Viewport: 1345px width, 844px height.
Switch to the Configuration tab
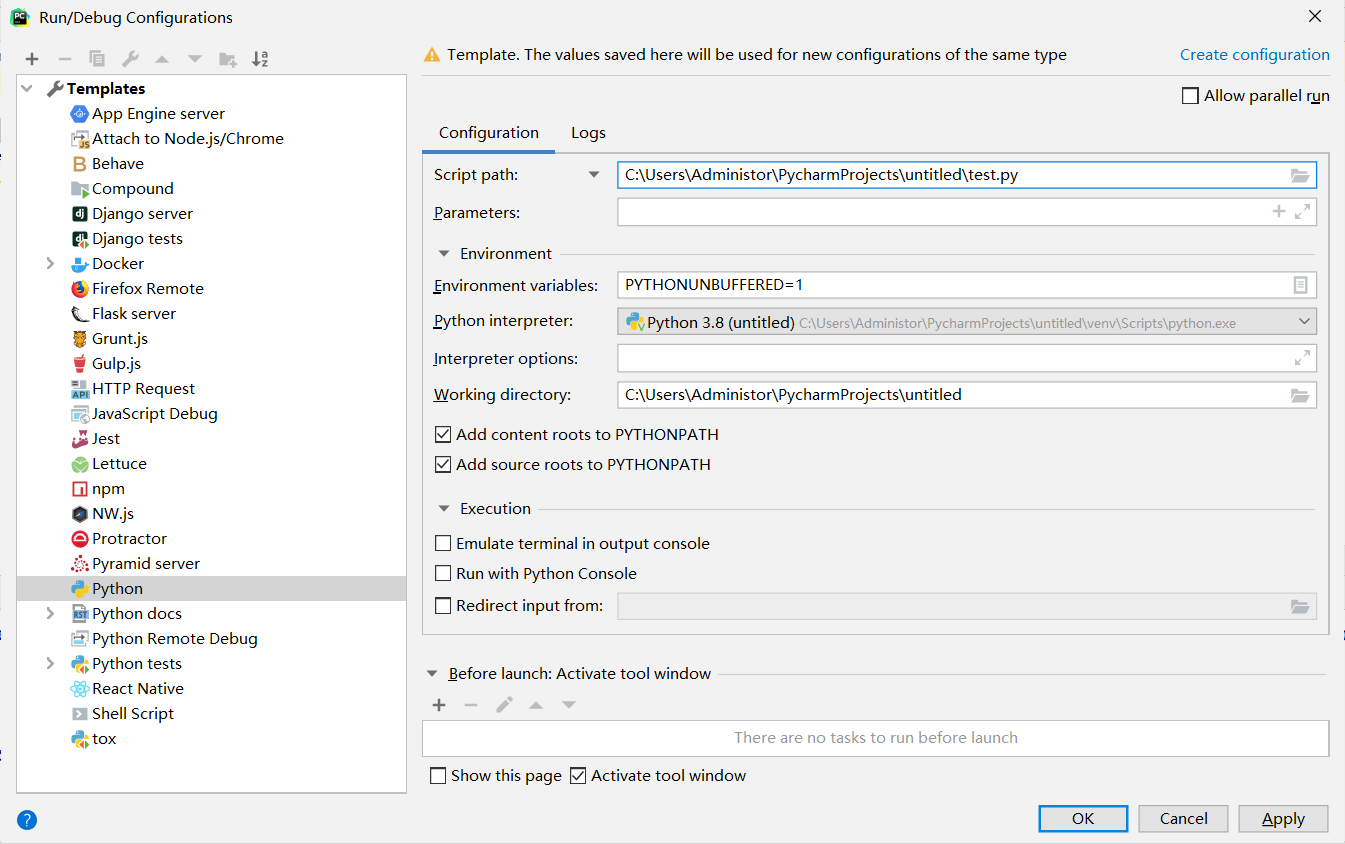489,133
